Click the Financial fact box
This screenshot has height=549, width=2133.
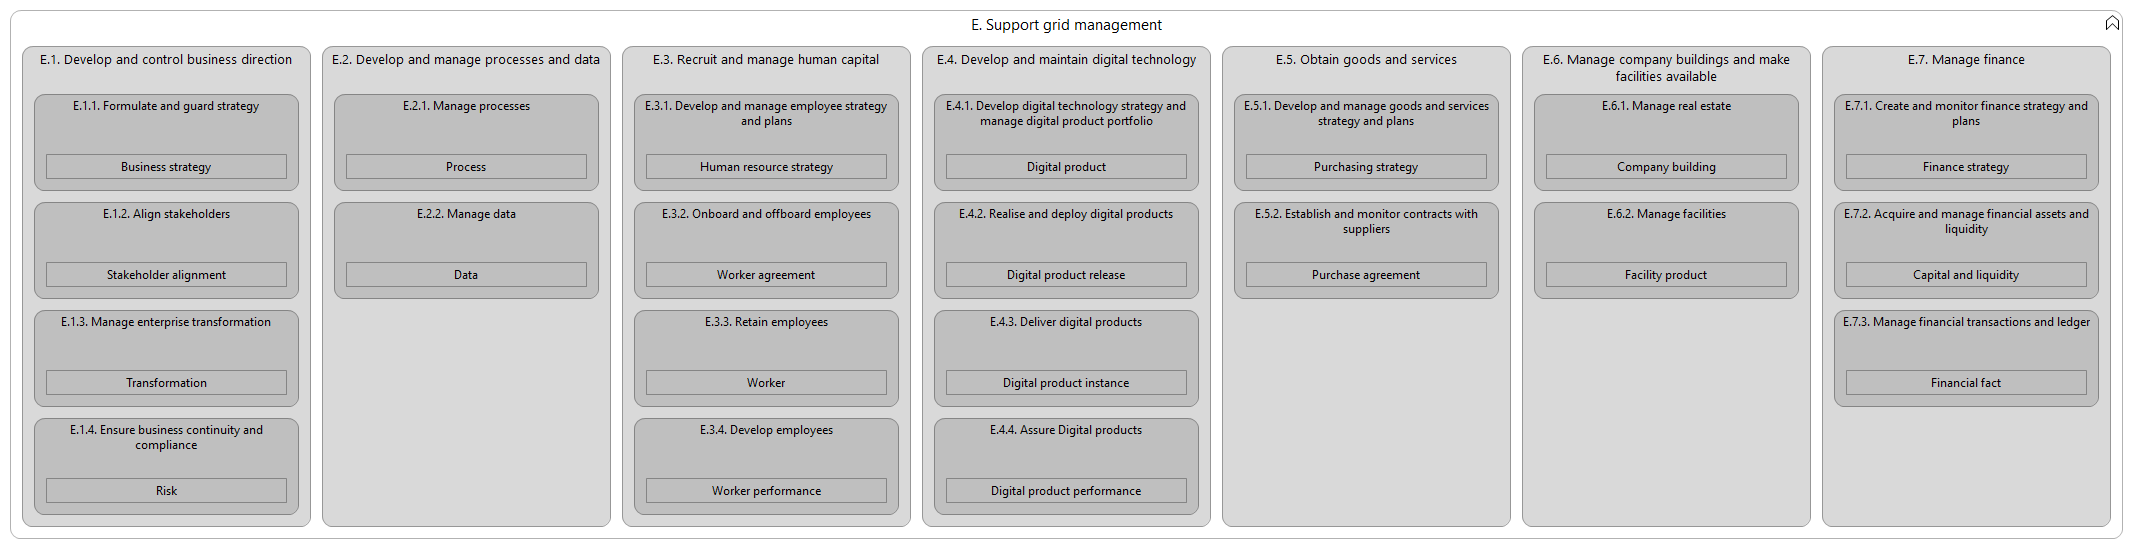click(1966, 383)
